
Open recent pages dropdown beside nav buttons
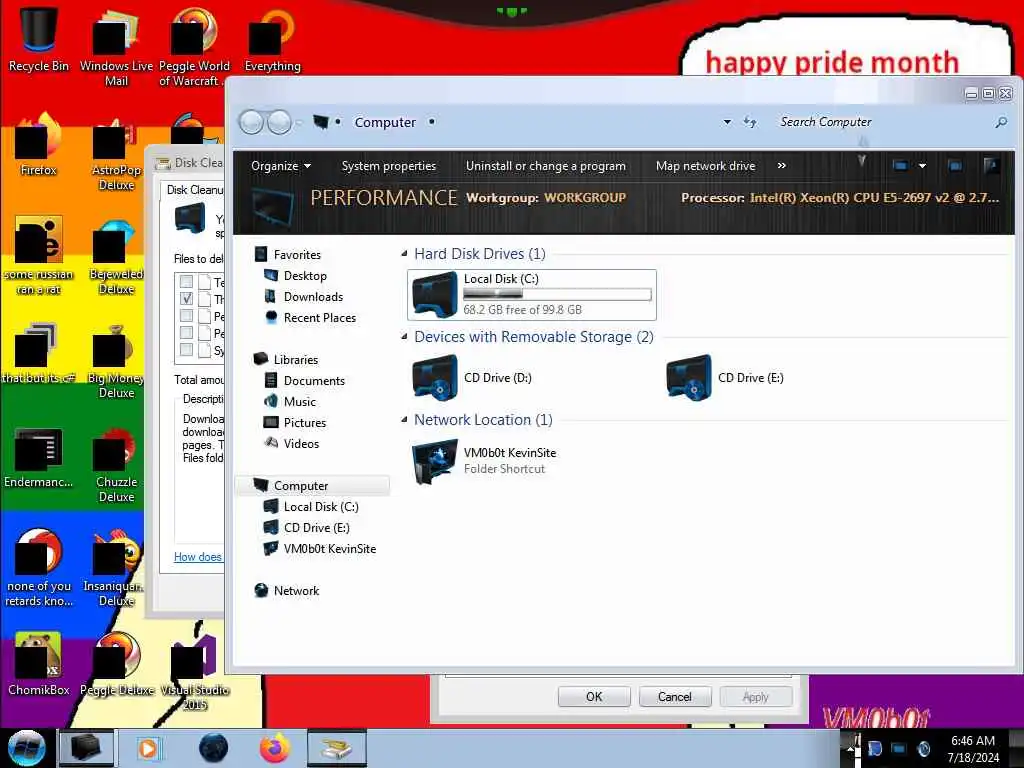[299, 122]
